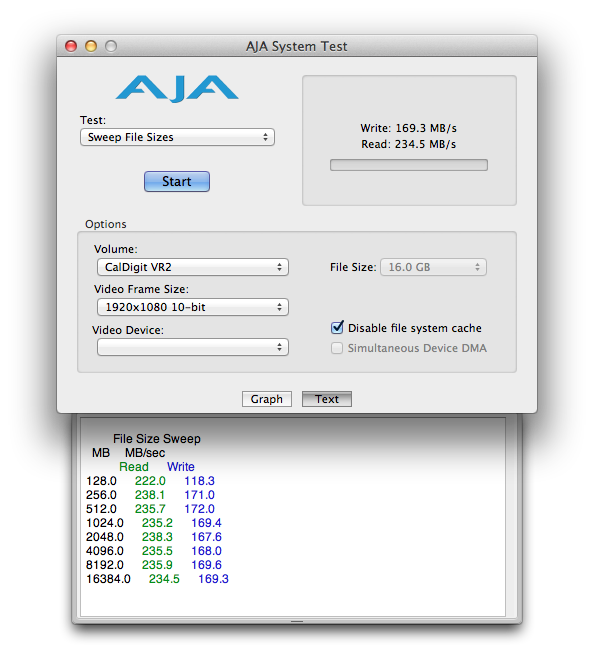
Task: Close the AJA System Test window
Action: tap(71, 46)
